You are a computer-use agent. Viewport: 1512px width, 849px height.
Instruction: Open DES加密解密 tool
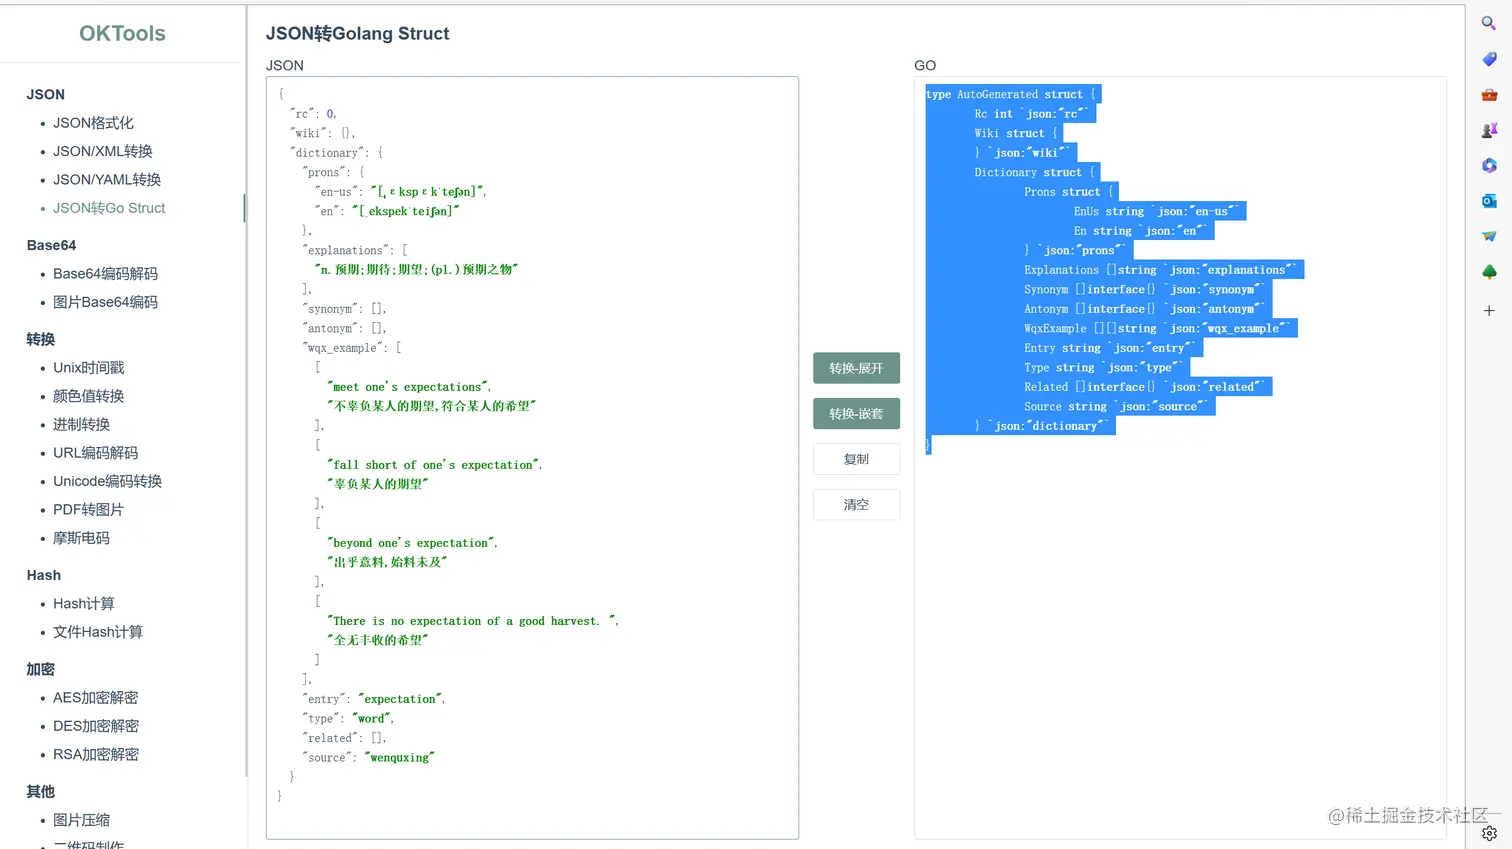click(x=96, y=726)
